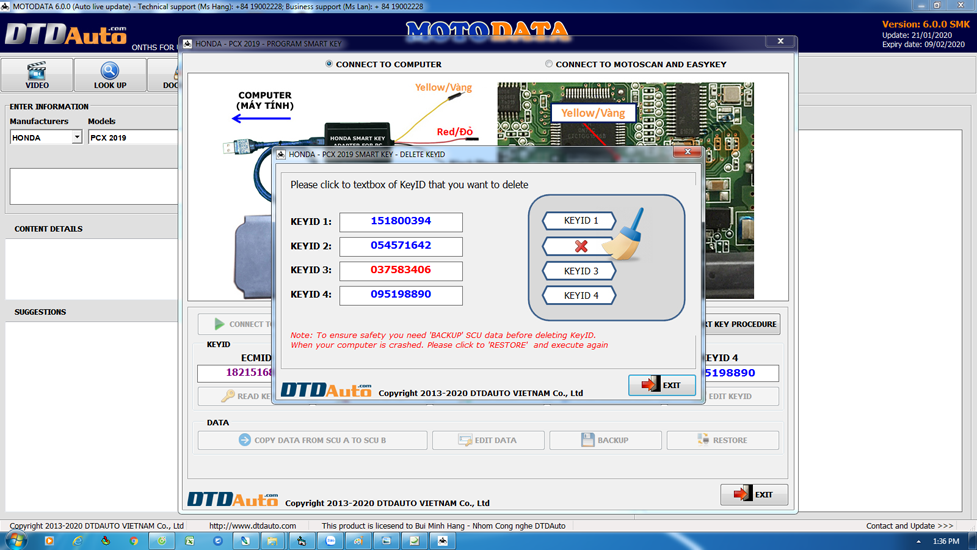Open the motorcycle MOTODATA taskbar icon
The image size is (977, 550).
pyautogui.click(x=442, y=541)
